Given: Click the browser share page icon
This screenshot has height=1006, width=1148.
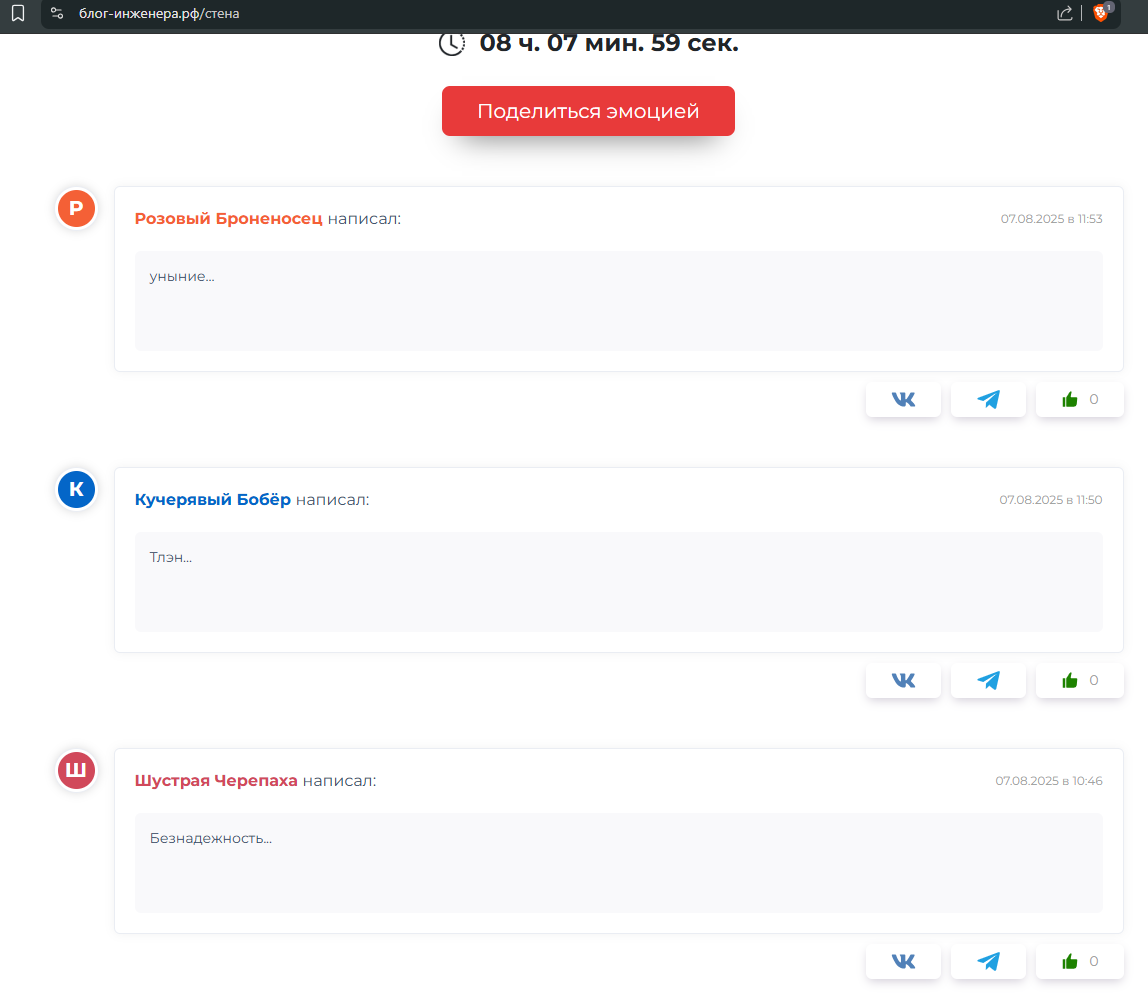Looking at the screenshot, I should [x=1064, y=13].
